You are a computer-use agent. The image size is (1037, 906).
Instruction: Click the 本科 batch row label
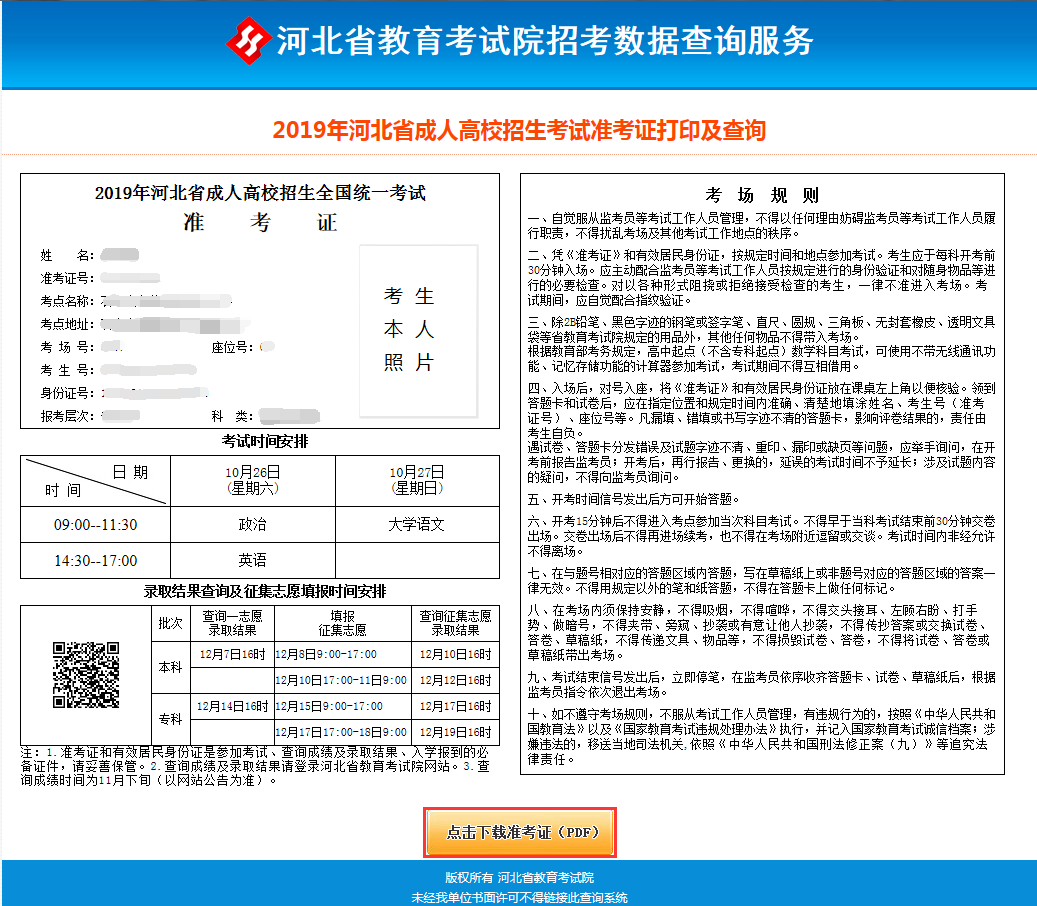(171, 667)
